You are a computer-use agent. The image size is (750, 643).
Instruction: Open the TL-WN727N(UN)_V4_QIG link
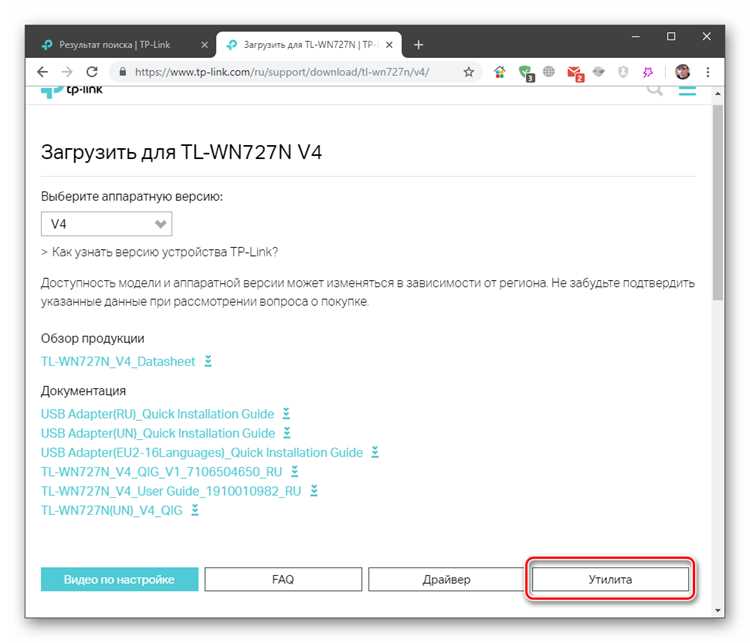point(112,510)
